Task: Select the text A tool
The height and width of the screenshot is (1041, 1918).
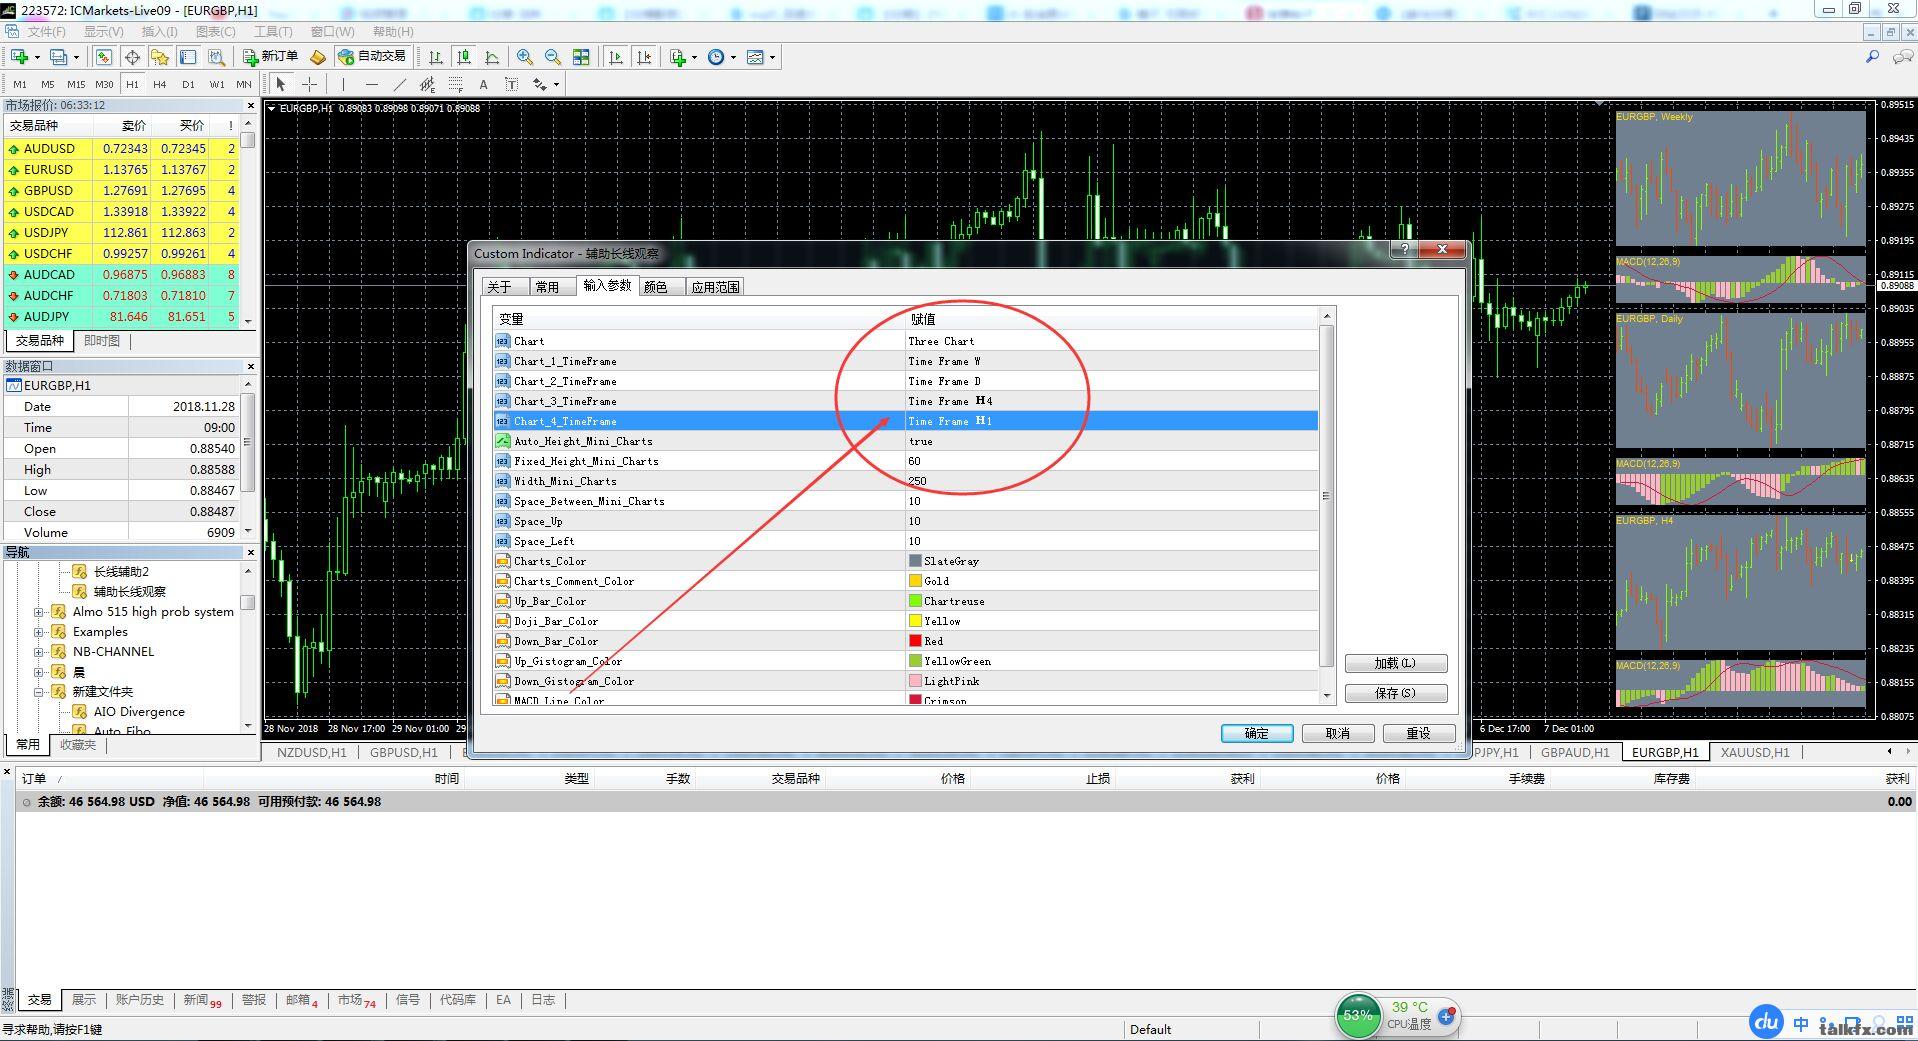Action: (483, 84)
